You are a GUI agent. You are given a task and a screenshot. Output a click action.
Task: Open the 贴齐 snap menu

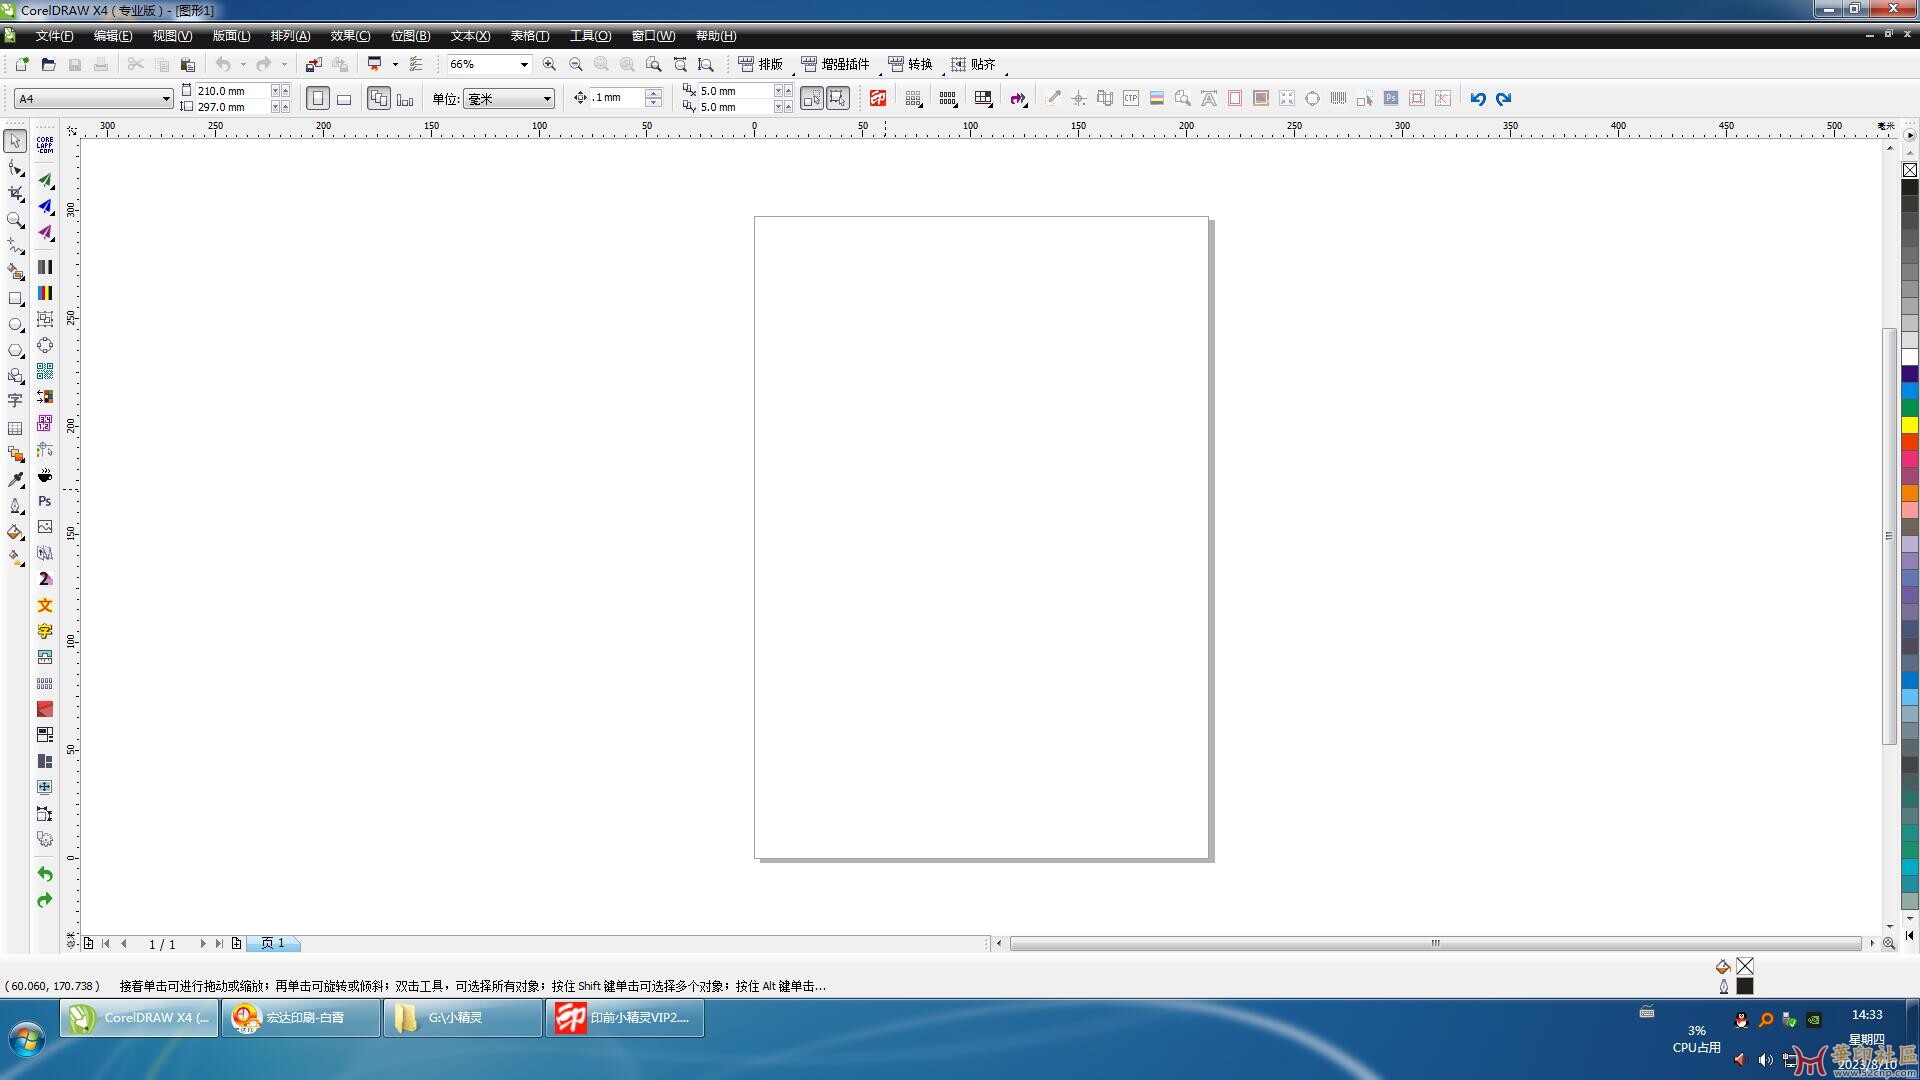(973, 64)
